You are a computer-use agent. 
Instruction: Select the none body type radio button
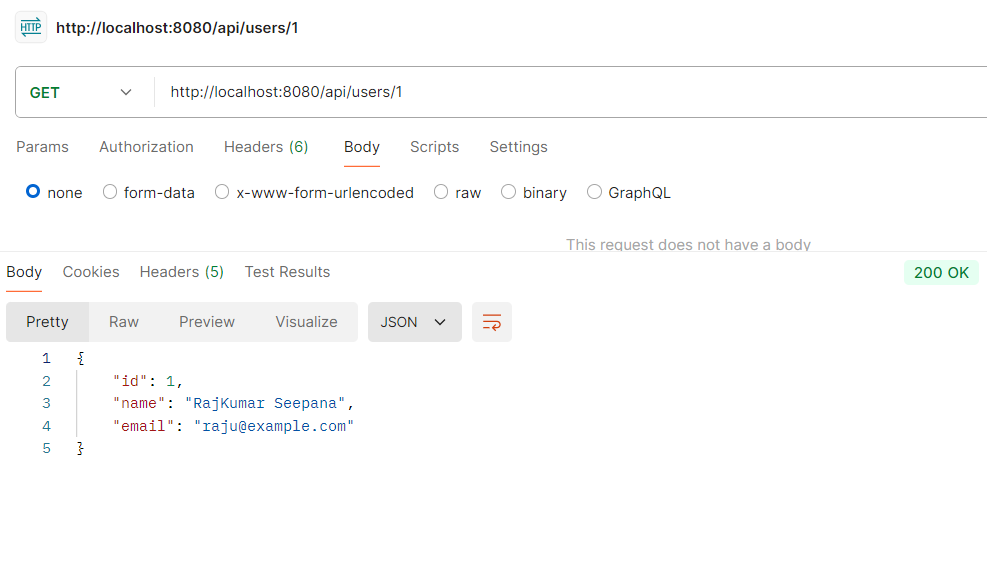33,192
